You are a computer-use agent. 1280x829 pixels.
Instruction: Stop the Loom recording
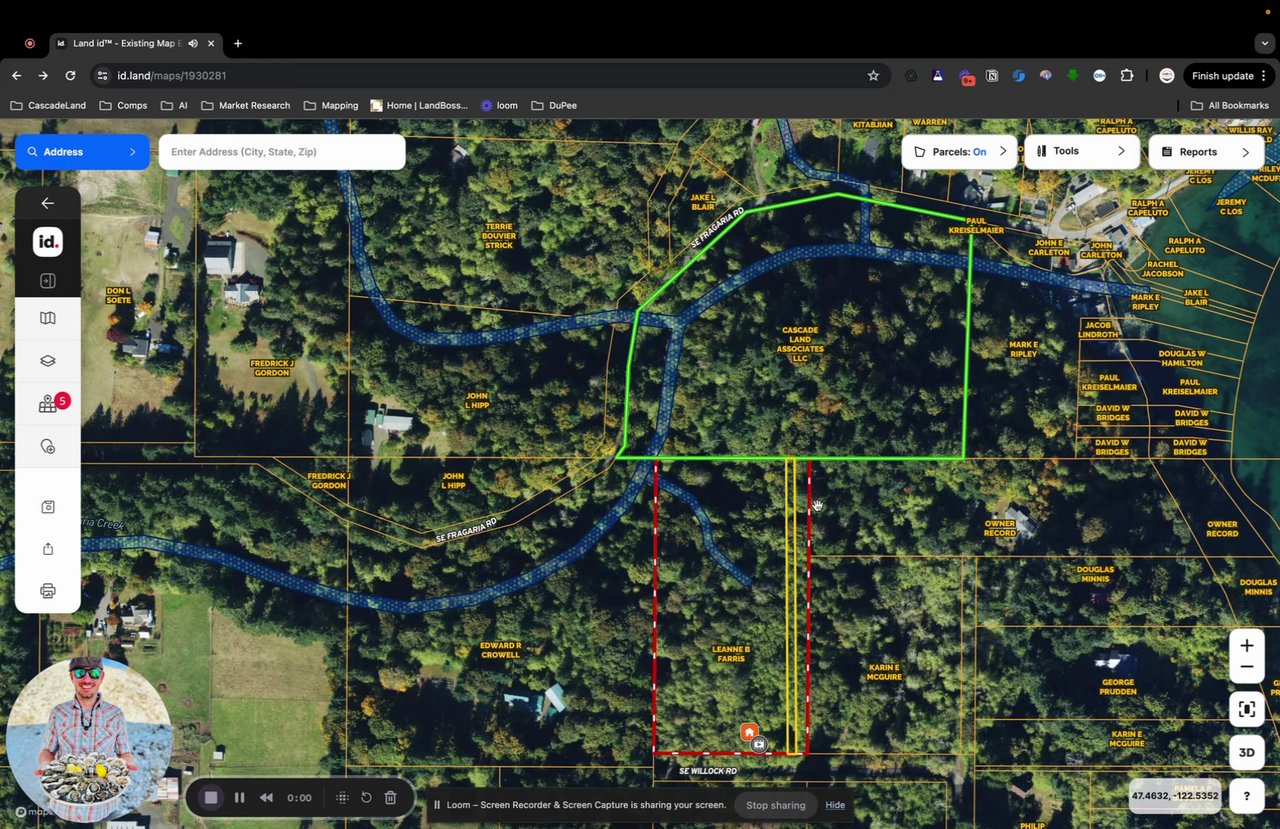(211, 798)
